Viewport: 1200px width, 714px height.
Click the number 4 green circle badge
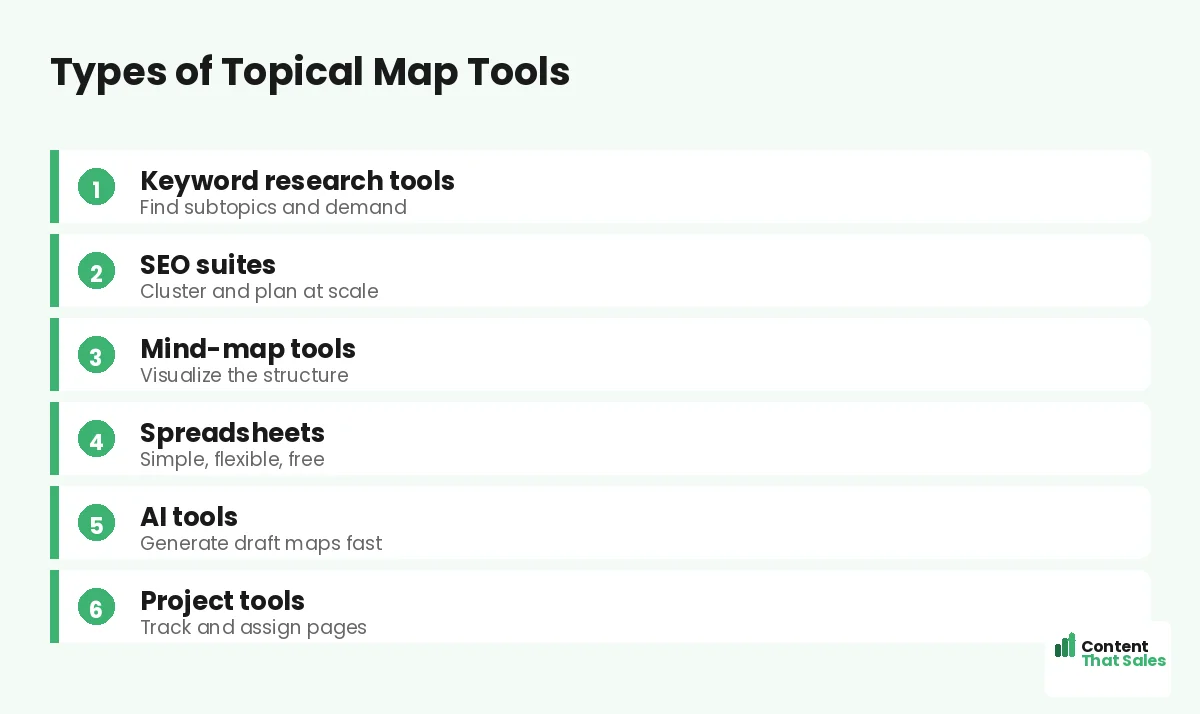tap(96, 439)
